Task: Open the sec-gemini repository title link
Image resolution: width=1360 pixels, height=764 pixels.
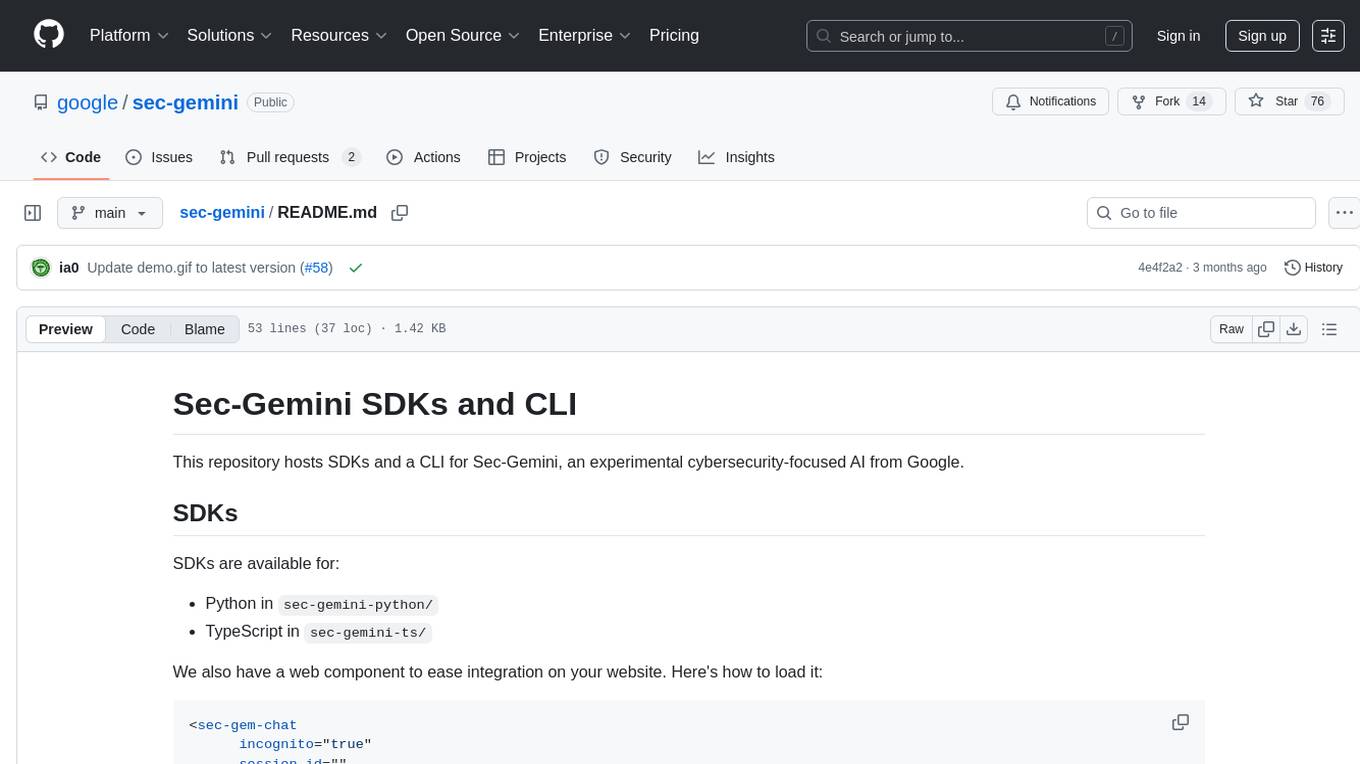Action: point(185,102)
